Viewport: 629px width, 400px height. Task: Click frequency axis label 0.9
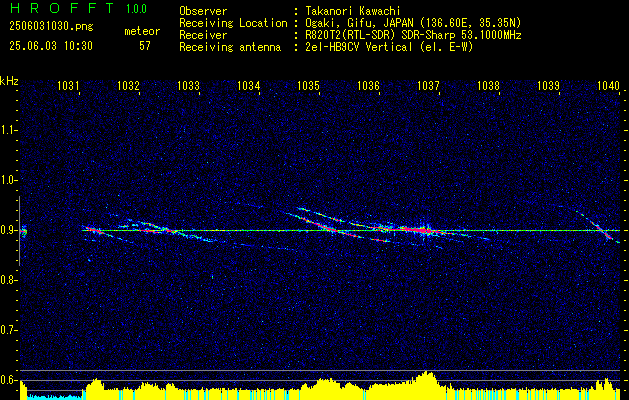pyautogui.click(x=7, y=230)
